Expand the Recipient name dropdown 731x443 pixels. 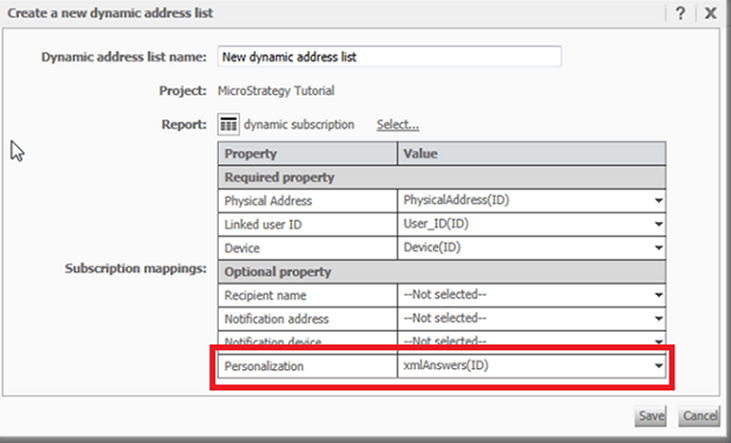pos(658,295)
